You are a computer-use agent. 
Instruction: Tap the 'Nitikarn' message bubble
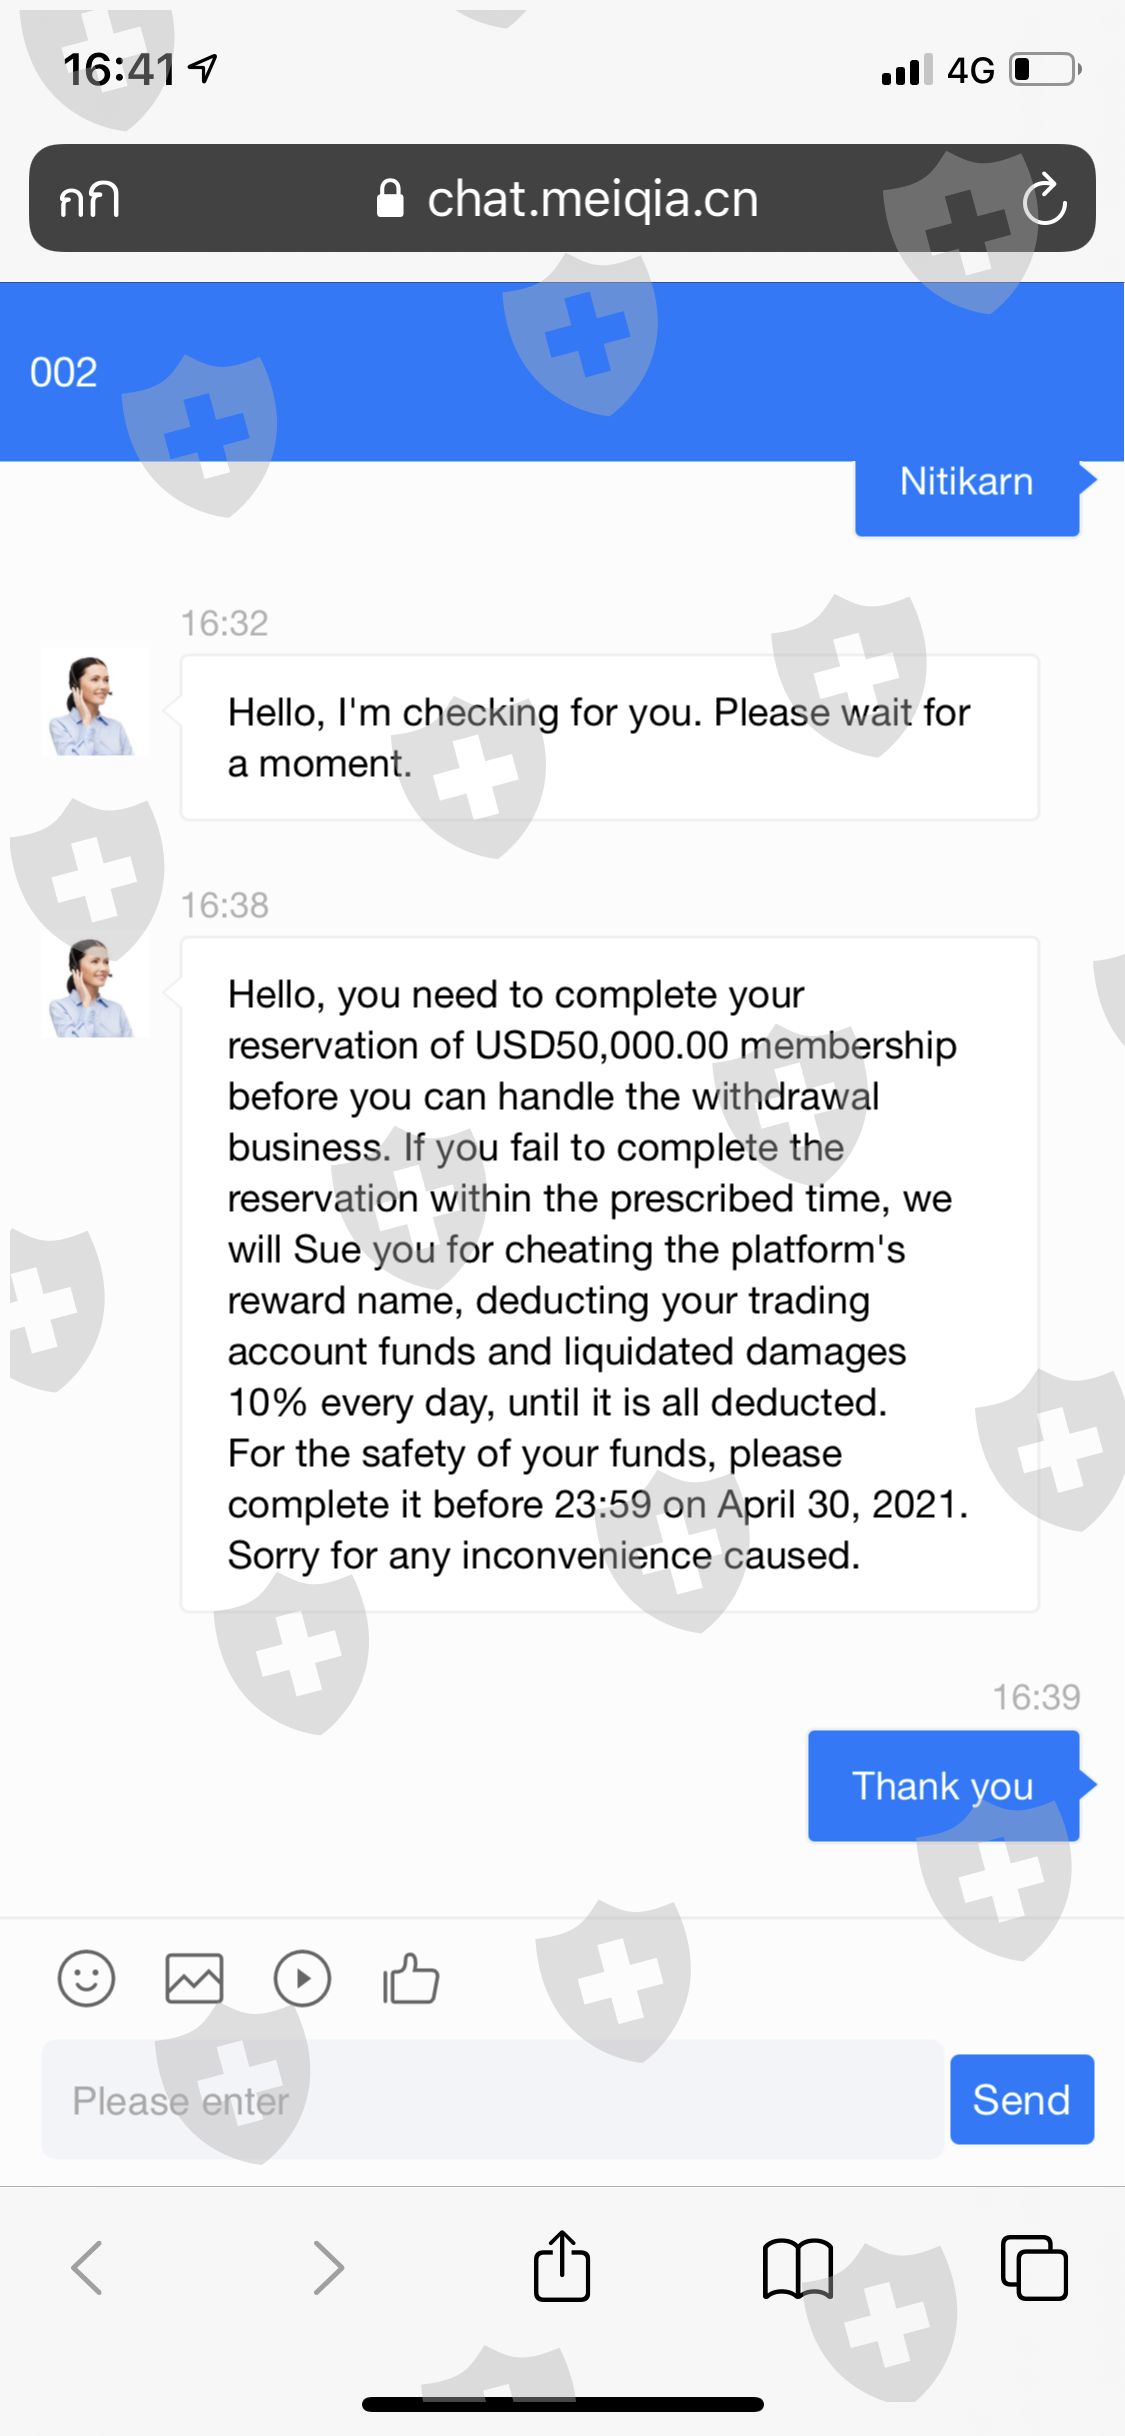pyautogui.click(x=966, y=485)
